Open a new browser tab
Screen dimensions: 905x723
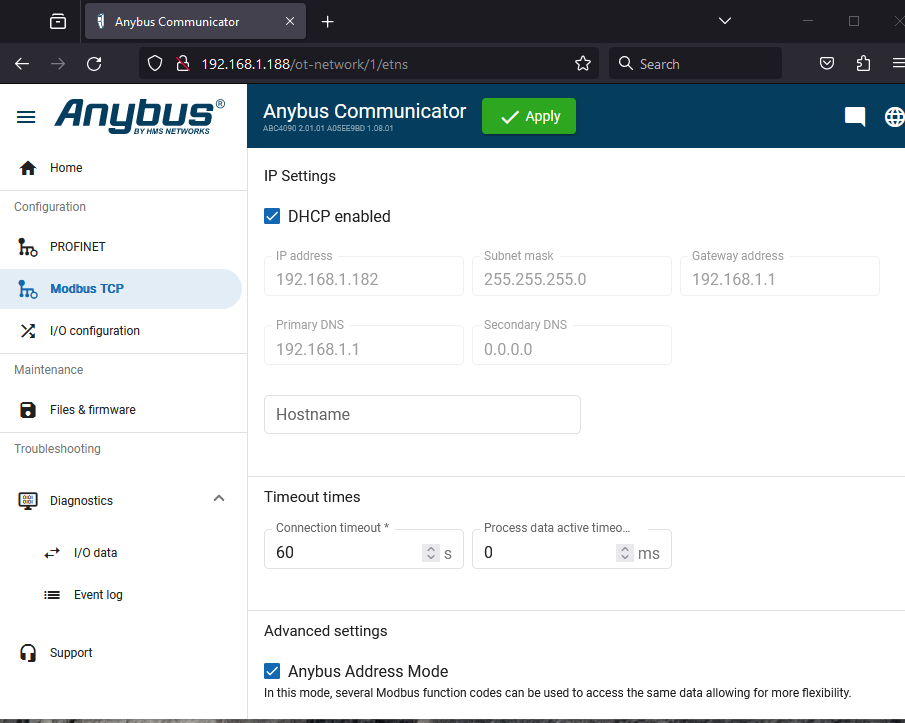[327, 22]
